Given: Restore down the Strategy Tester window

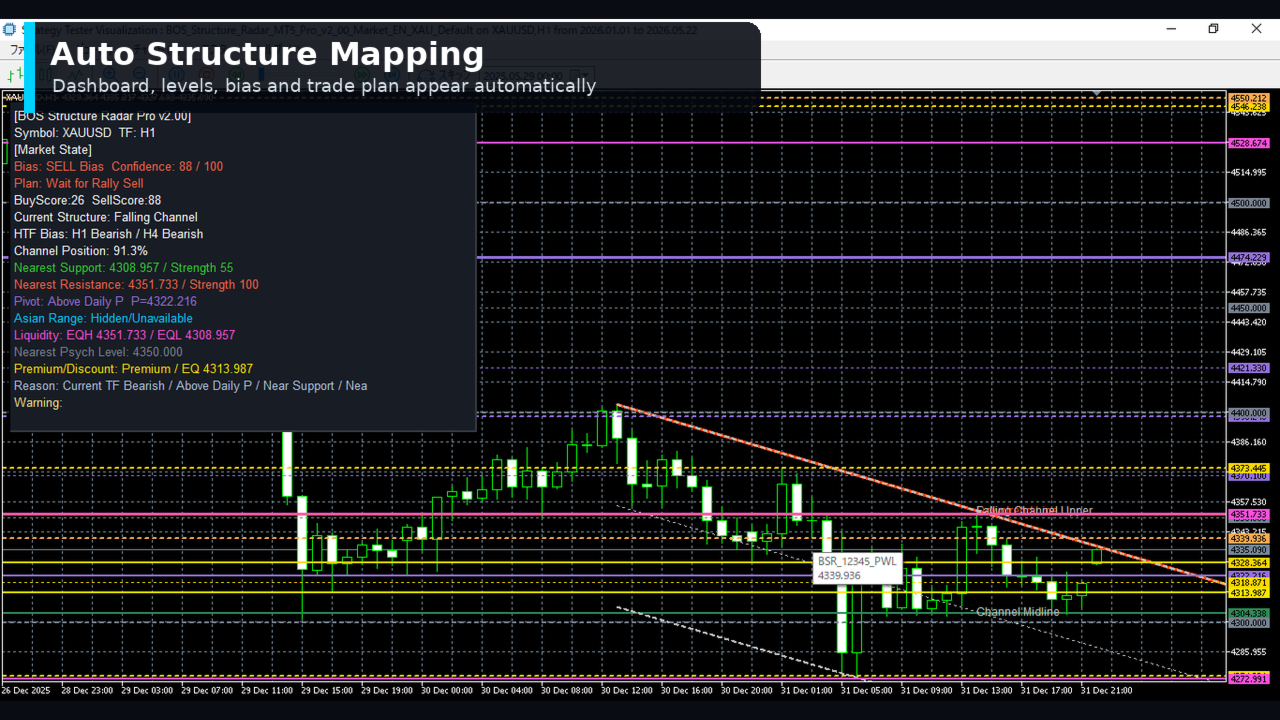Looking at the screenshot, I should tap(1213, 29).
